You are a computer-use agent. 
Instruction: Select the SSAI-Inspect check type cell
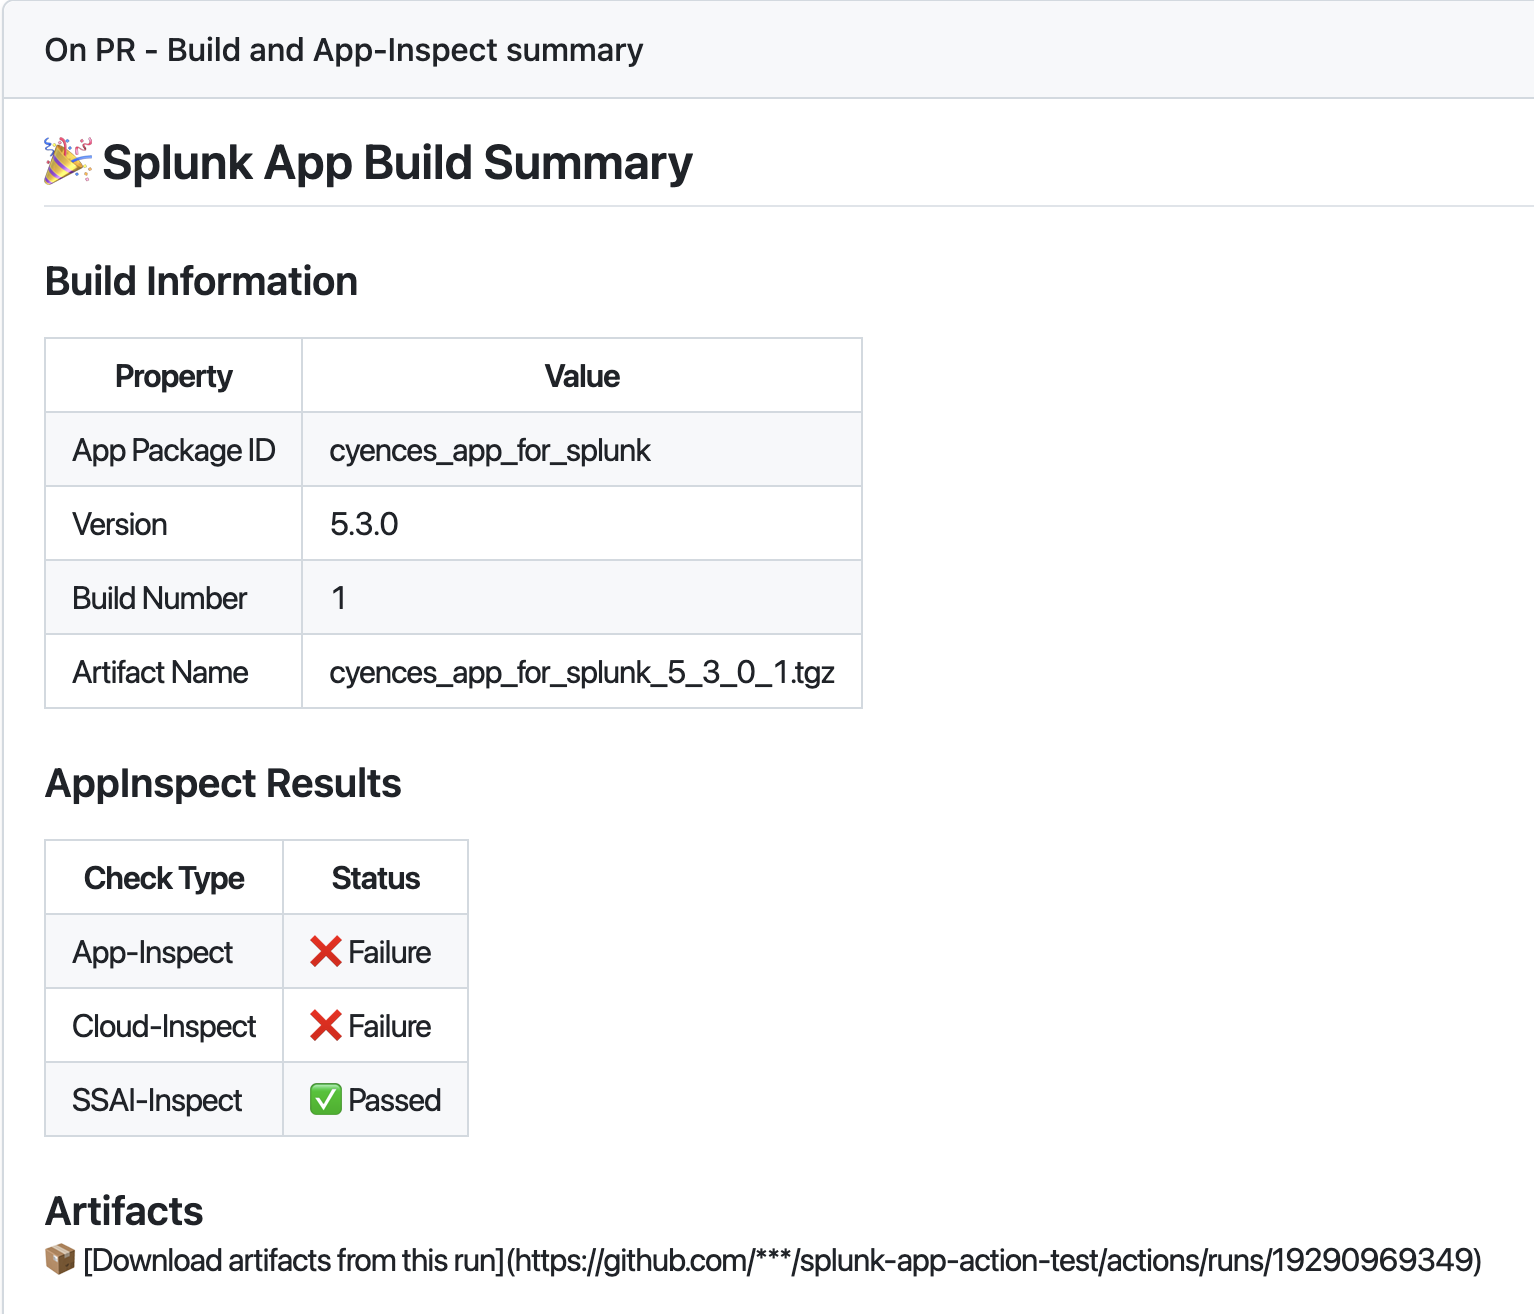tap(164, 1100)
